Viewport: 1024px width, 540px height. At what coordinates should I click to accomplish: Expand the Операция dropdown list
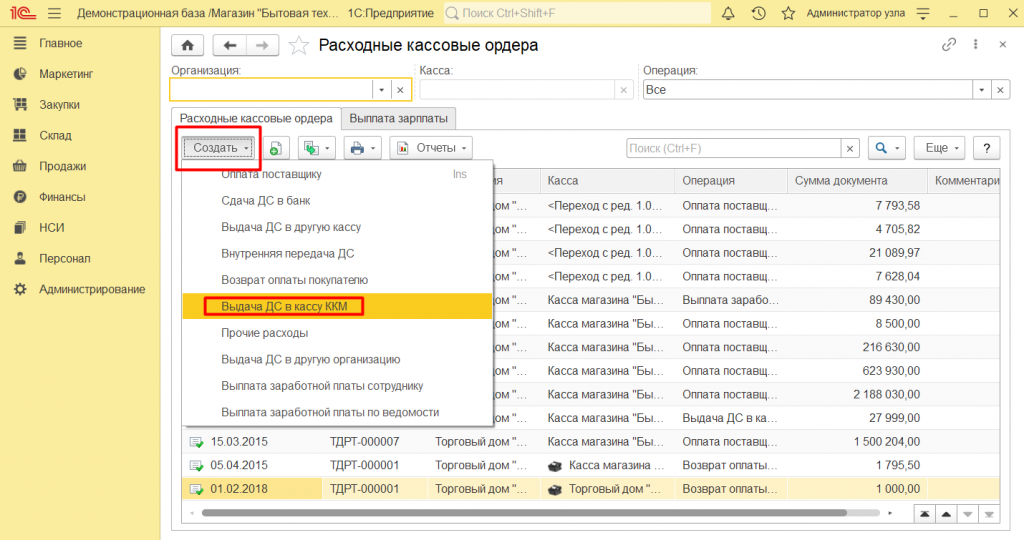point(982,90)
